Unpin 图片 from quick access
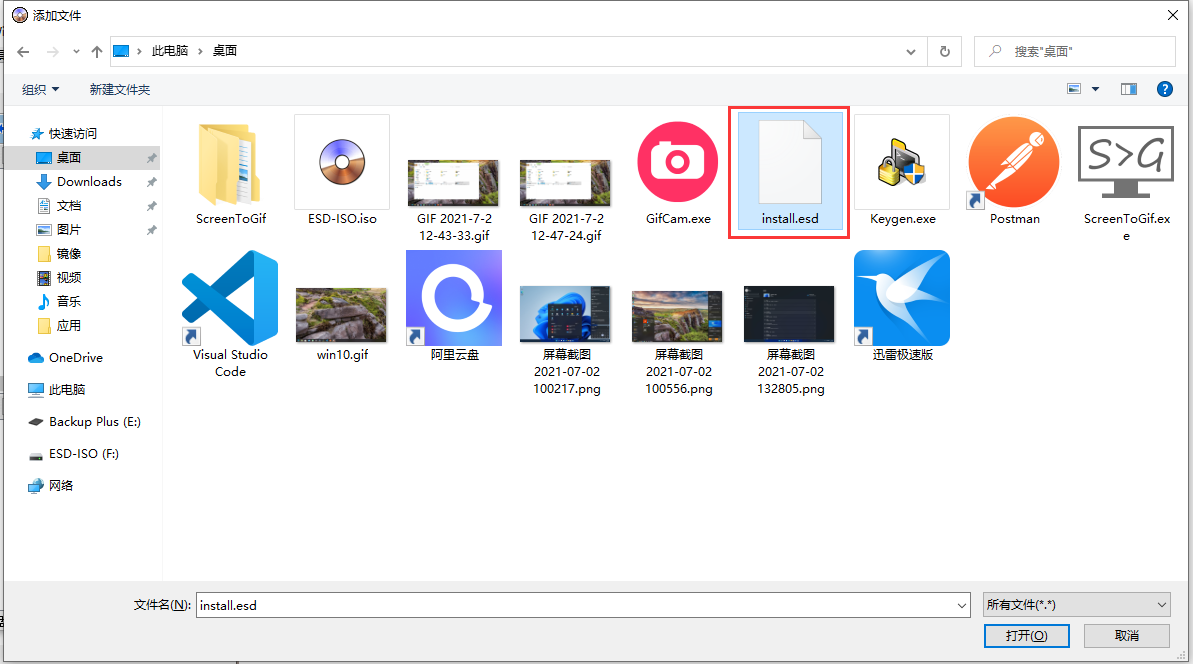The width and height of the screenshot is (1193, 664). click(x=151, y=230)
